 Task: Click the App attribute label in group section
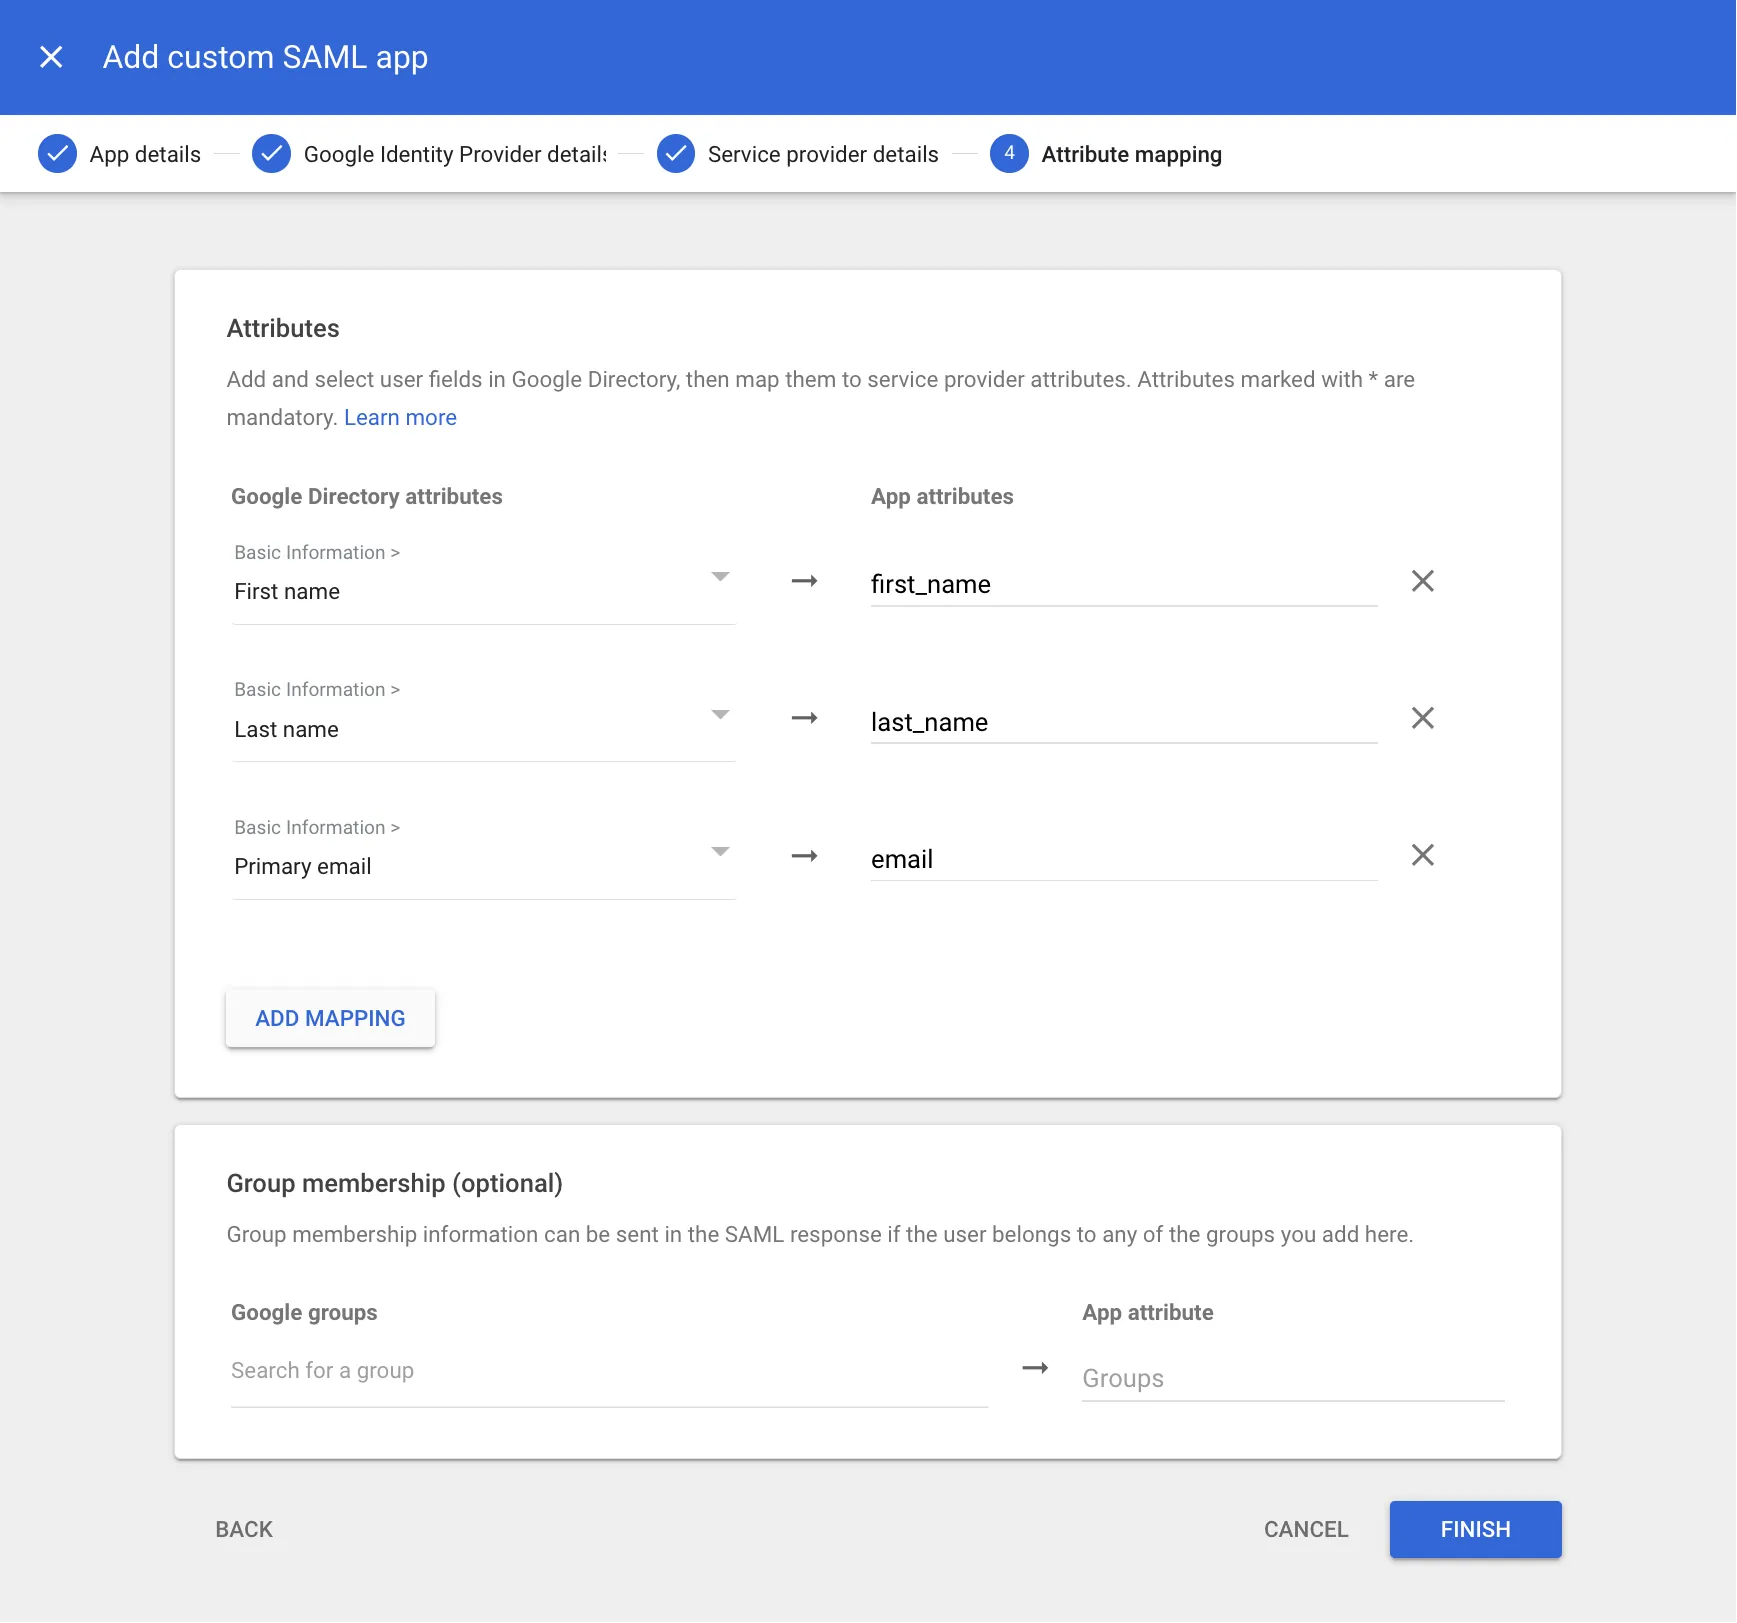point(1148,1313)
